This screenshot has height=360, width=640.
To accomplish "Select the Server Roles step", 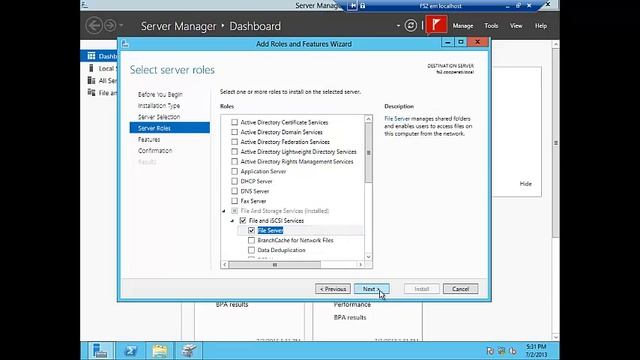I will point(170,128).
